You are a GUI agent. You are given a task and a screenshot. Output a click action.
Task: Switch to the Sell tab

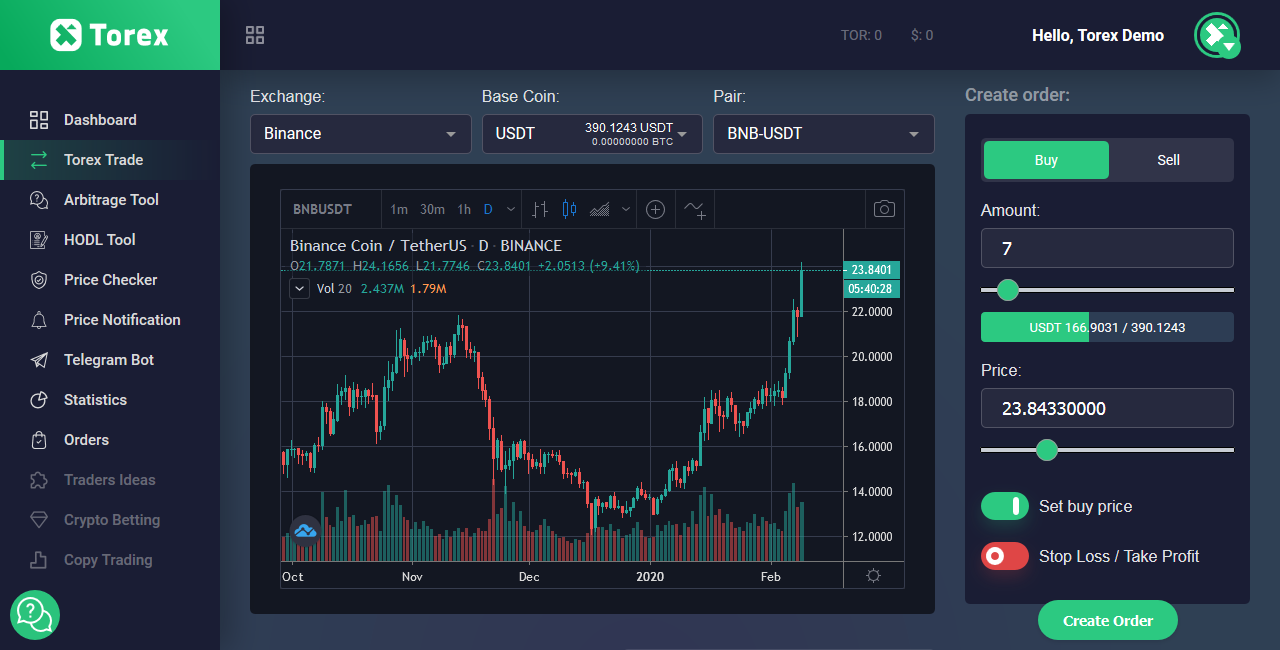click(1169, 159)
